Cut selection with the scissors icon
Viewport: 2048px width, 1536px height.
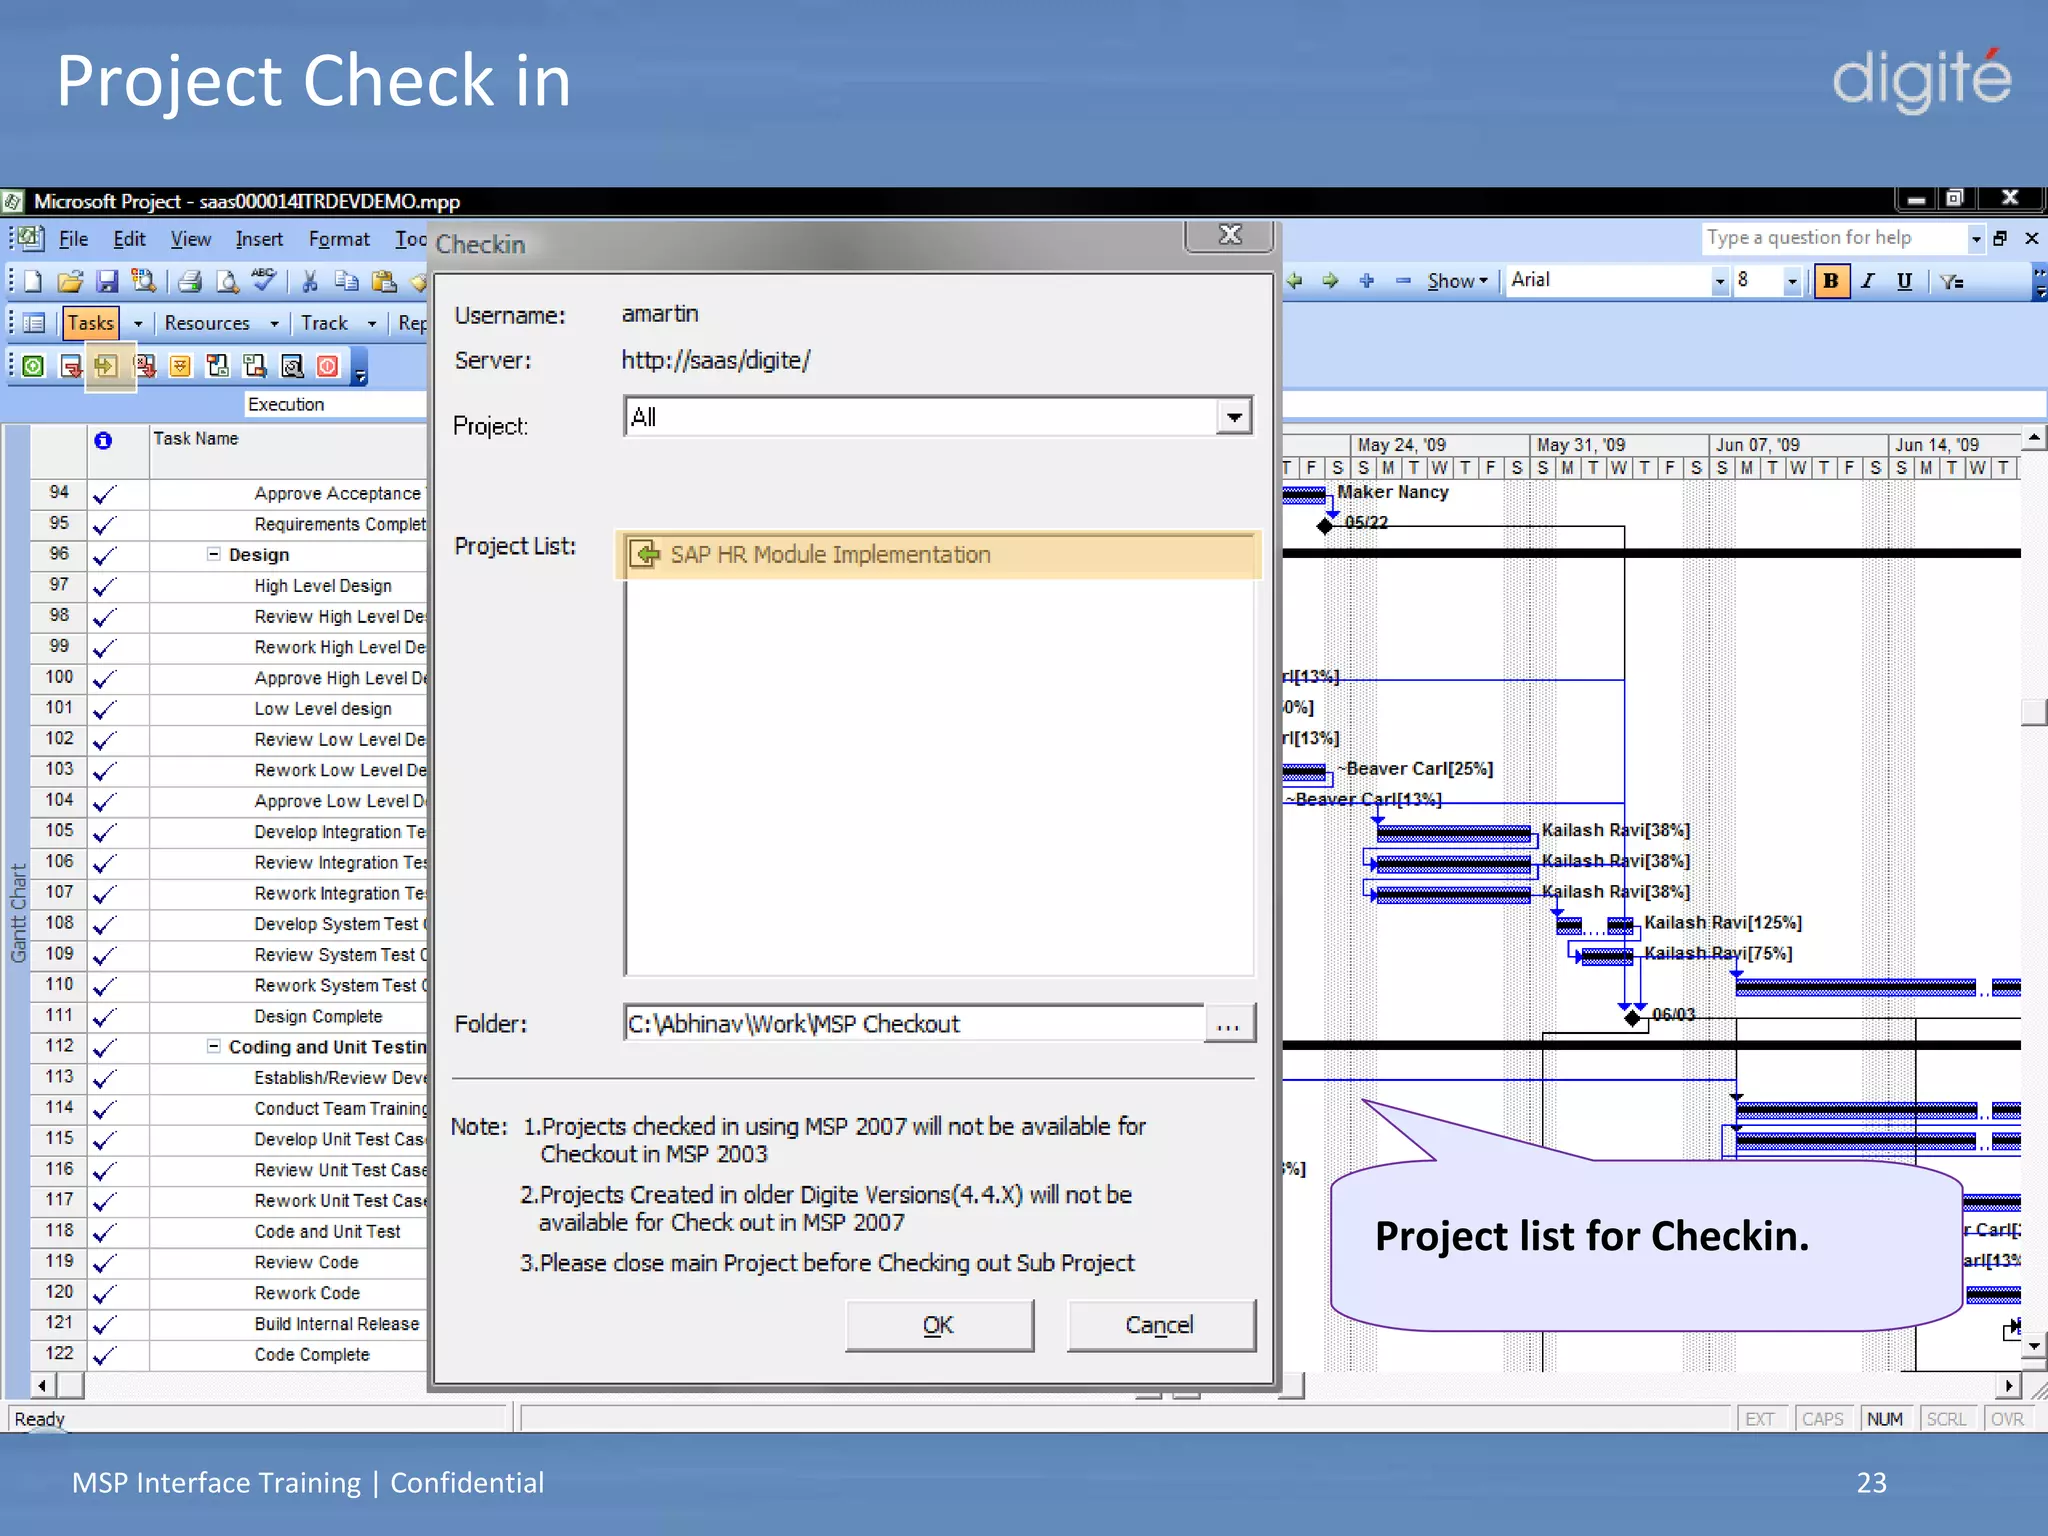[310, 281]
